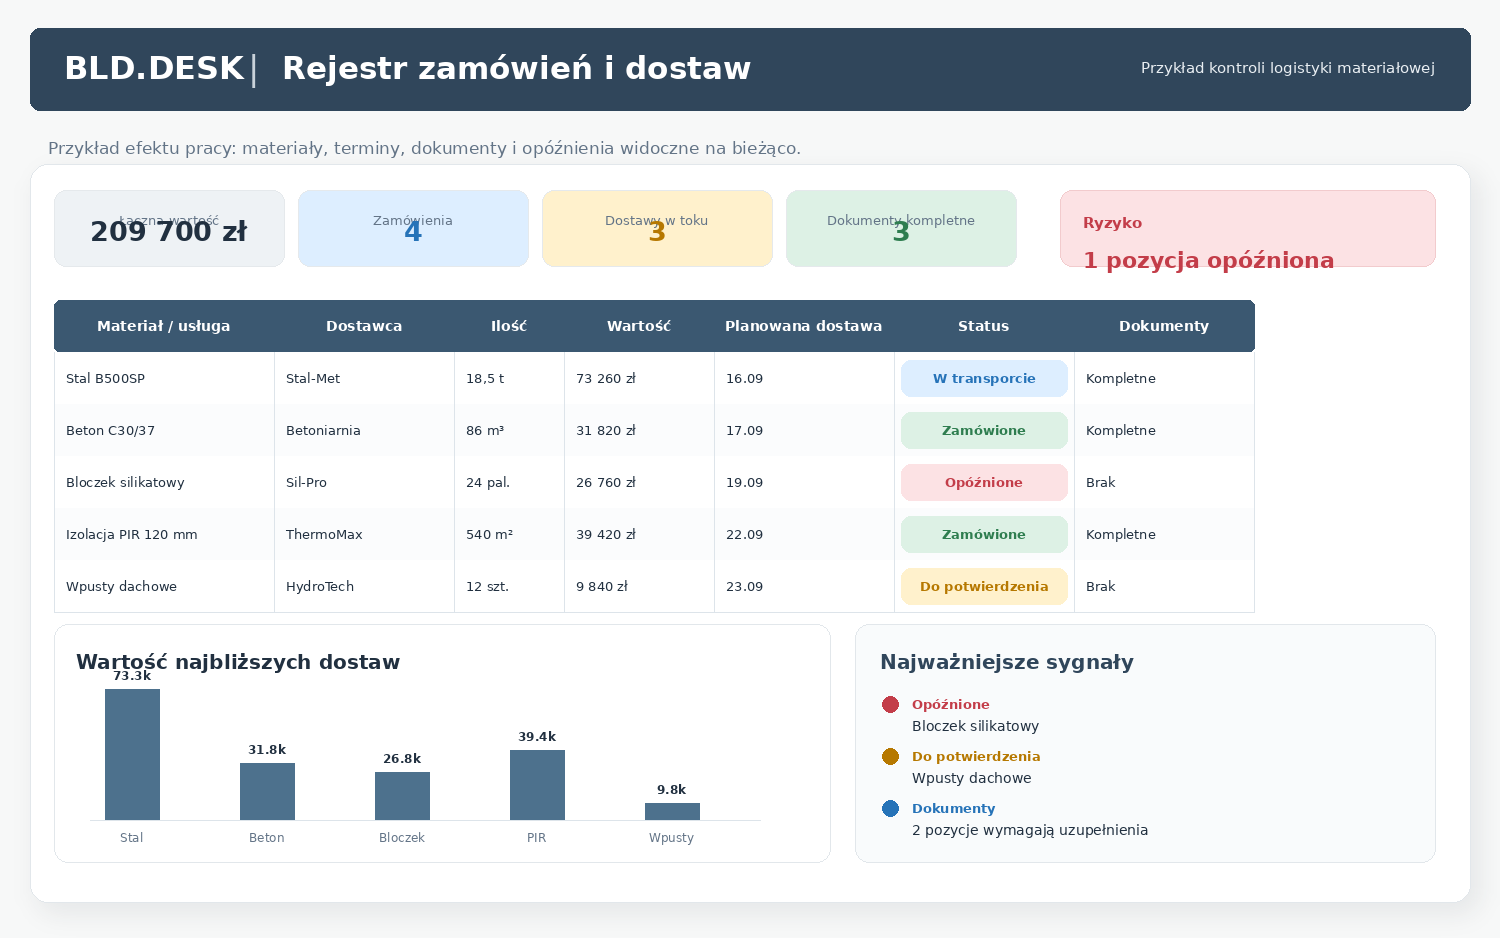1500x938 pixels.
Task: Select the 'Opóźnione' status badge in table
Action: (x=984, y=483)
